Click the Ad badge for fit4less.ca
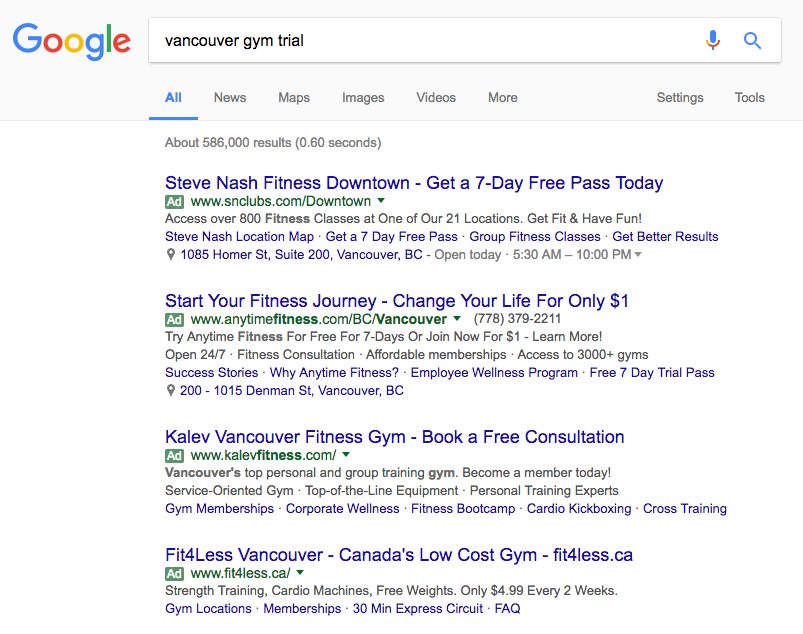 tap(174, 574)
